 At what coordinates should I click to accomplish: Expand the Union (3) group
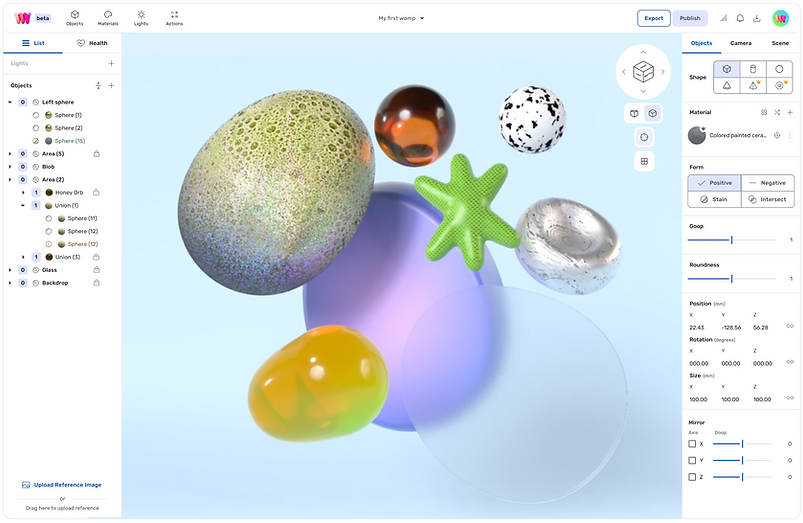click(23, 257)
